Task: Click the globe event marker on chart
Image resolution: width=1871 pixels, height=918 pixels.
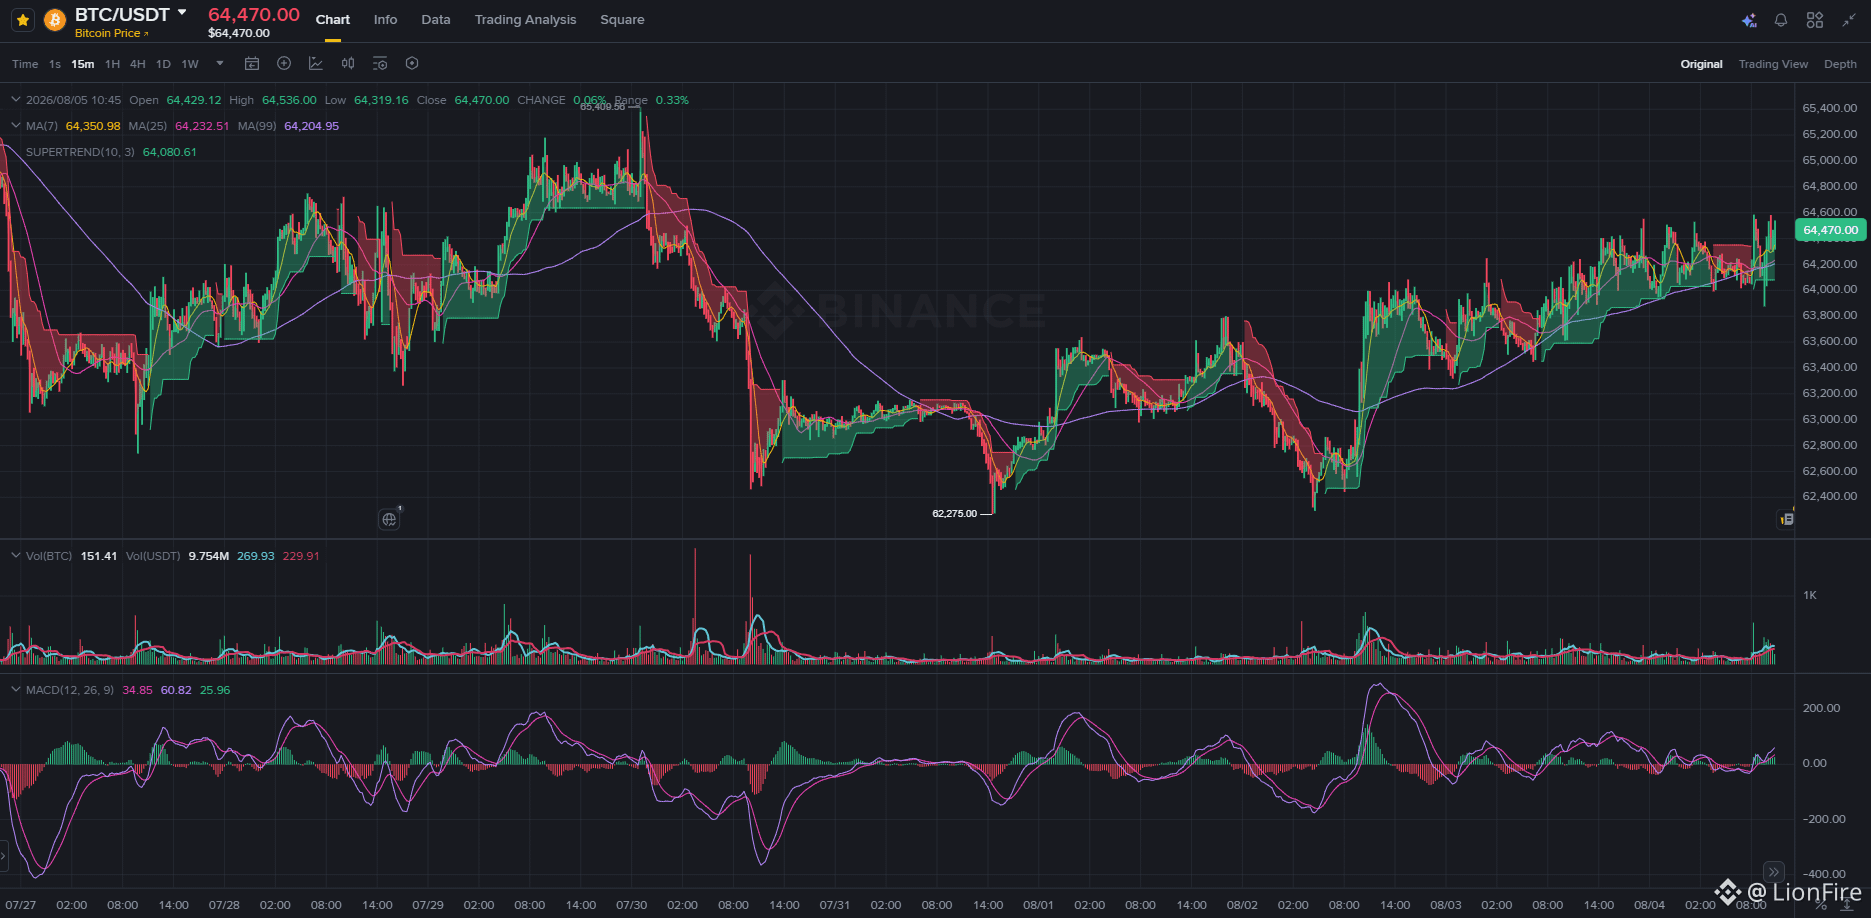Action: coord(389,519)
